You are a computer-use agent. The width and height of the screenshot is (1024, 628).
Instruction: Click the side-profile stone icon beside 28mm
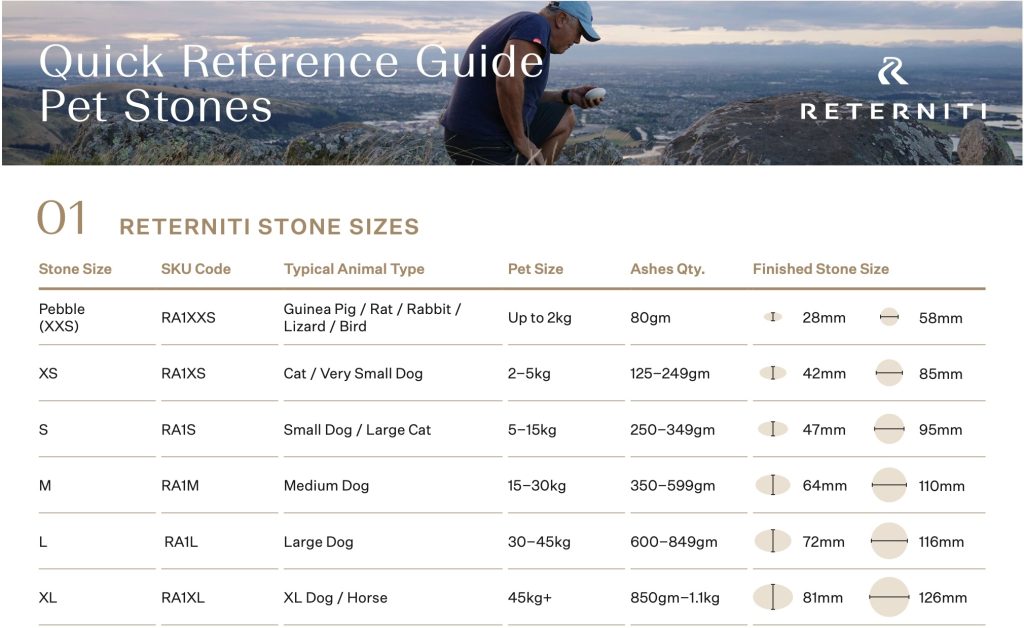[773, 317]
